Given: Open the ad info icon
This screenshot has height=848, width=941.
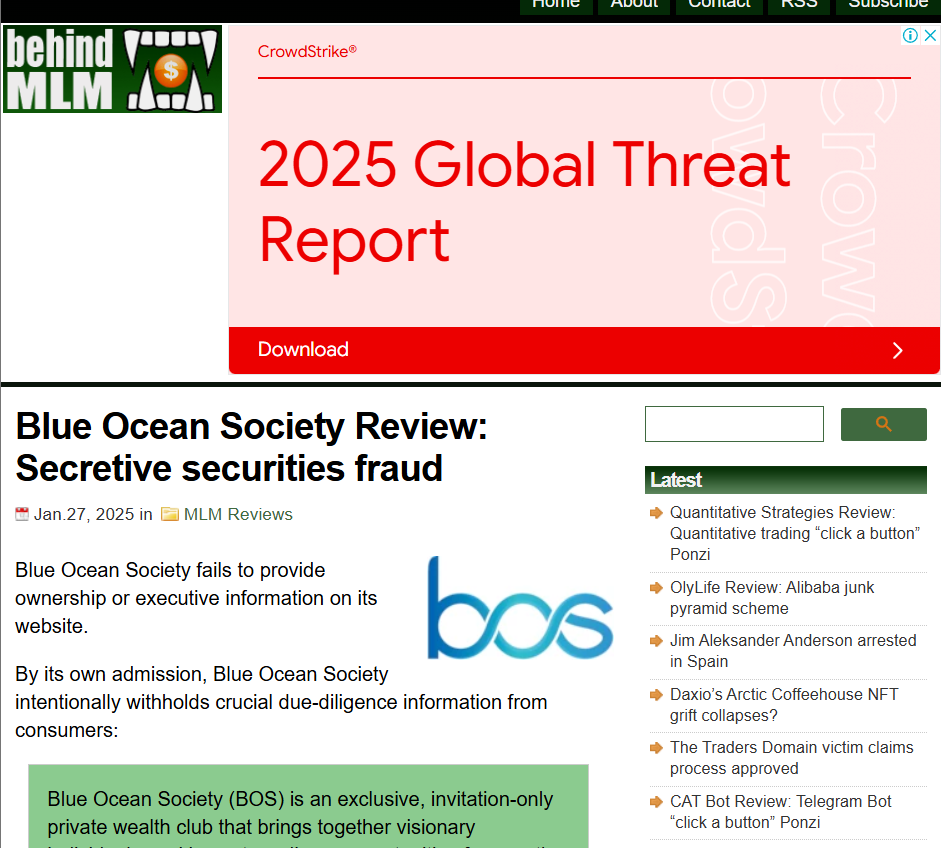Looking at the screenshot, I should (x=910, y=35).
